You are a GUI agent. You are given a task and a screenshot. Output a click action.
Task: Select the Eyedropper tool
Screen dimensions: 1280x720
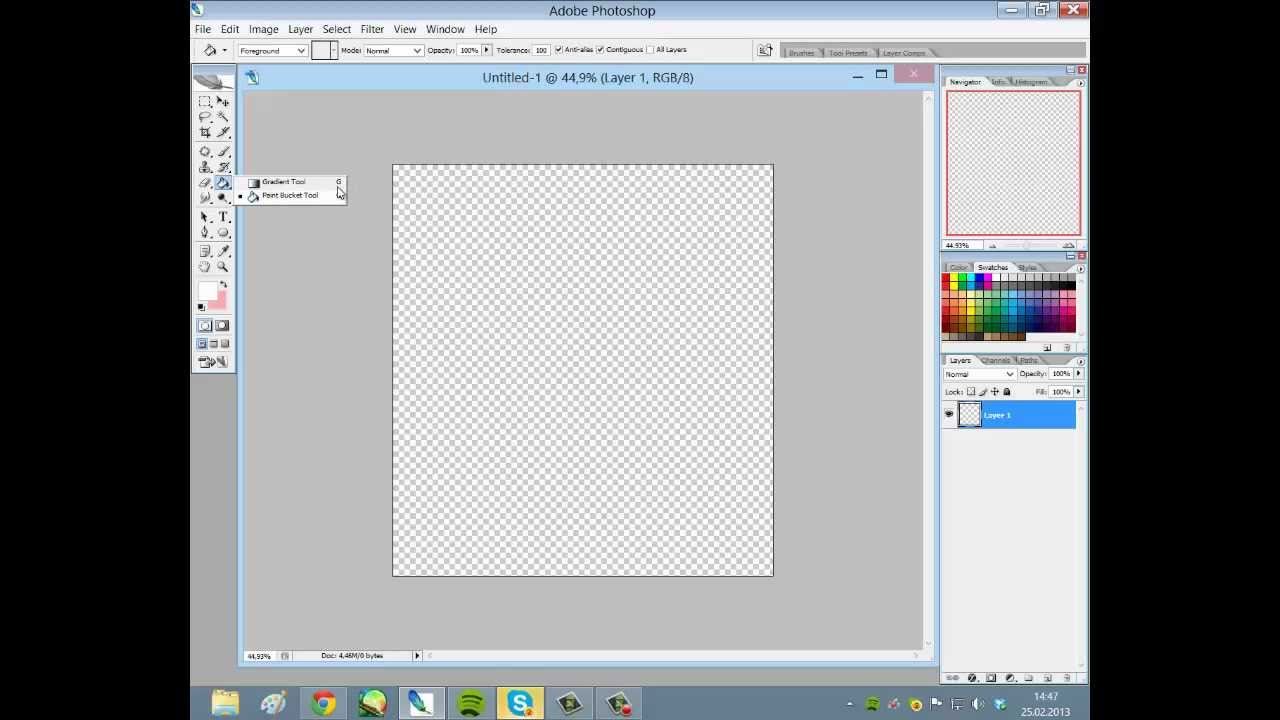[x=223, y=251]
